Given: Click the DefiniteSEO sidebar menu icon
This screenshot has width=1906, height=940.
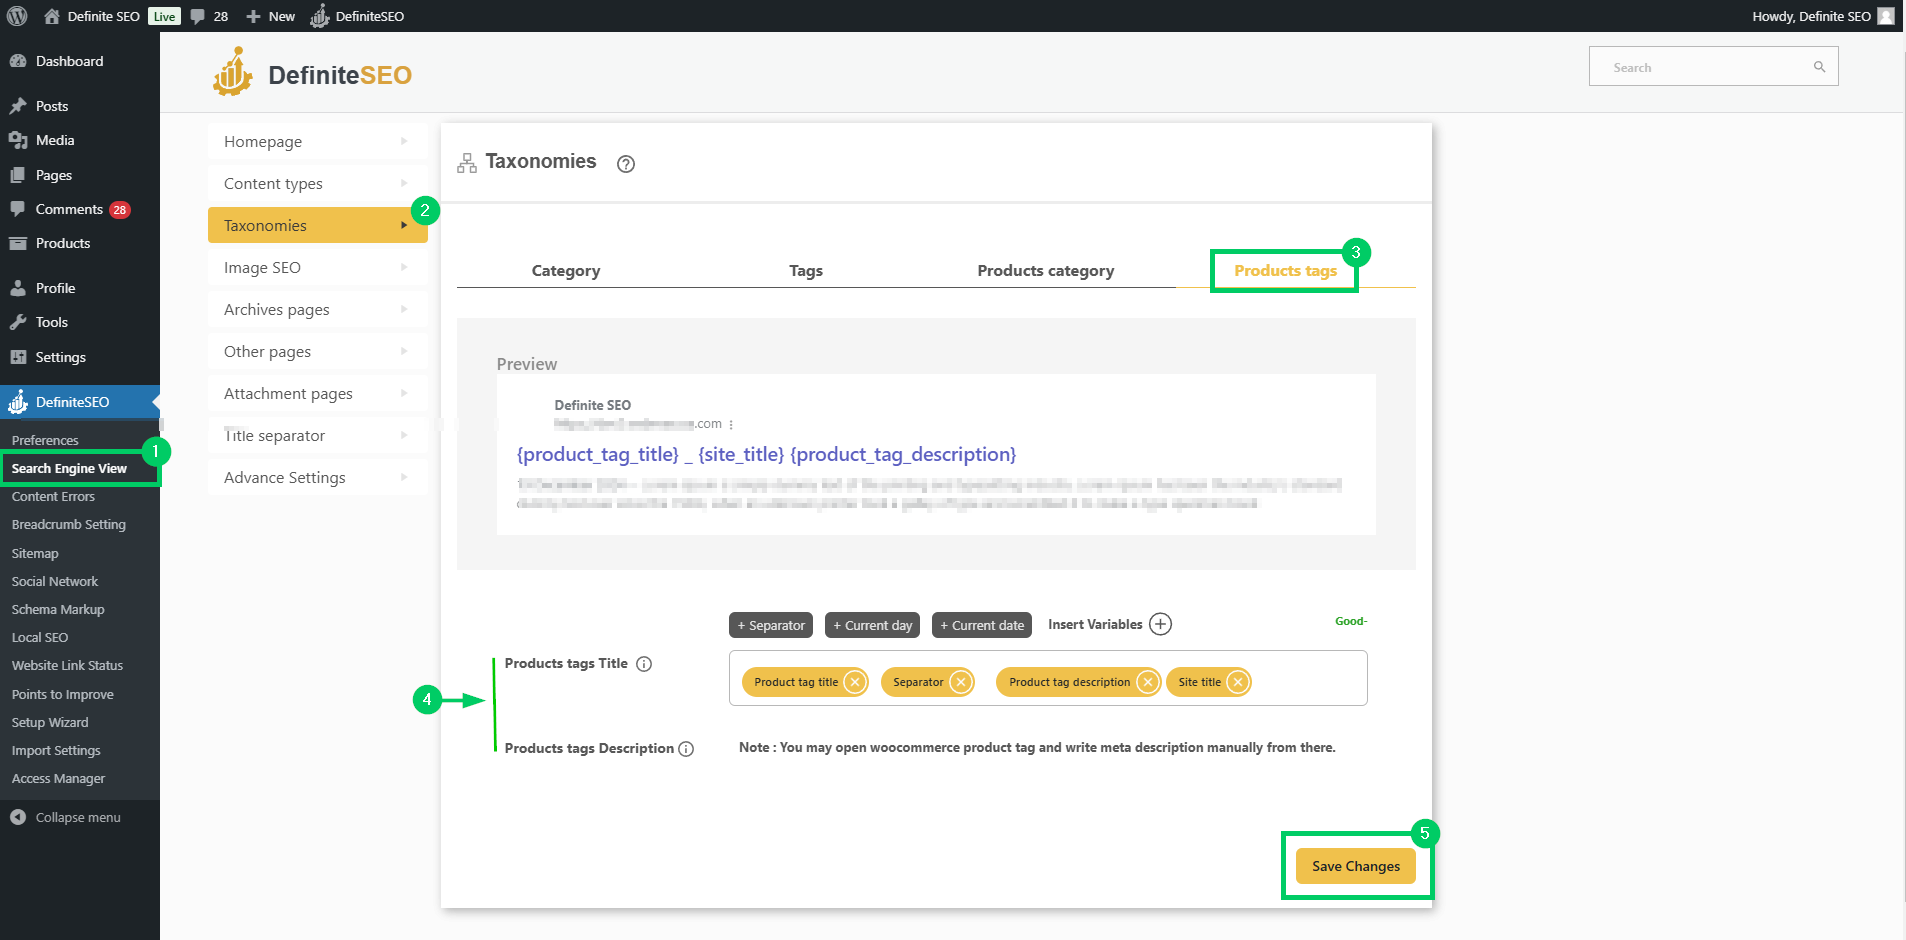Looking at the screenshot, I should click(18, 402).
